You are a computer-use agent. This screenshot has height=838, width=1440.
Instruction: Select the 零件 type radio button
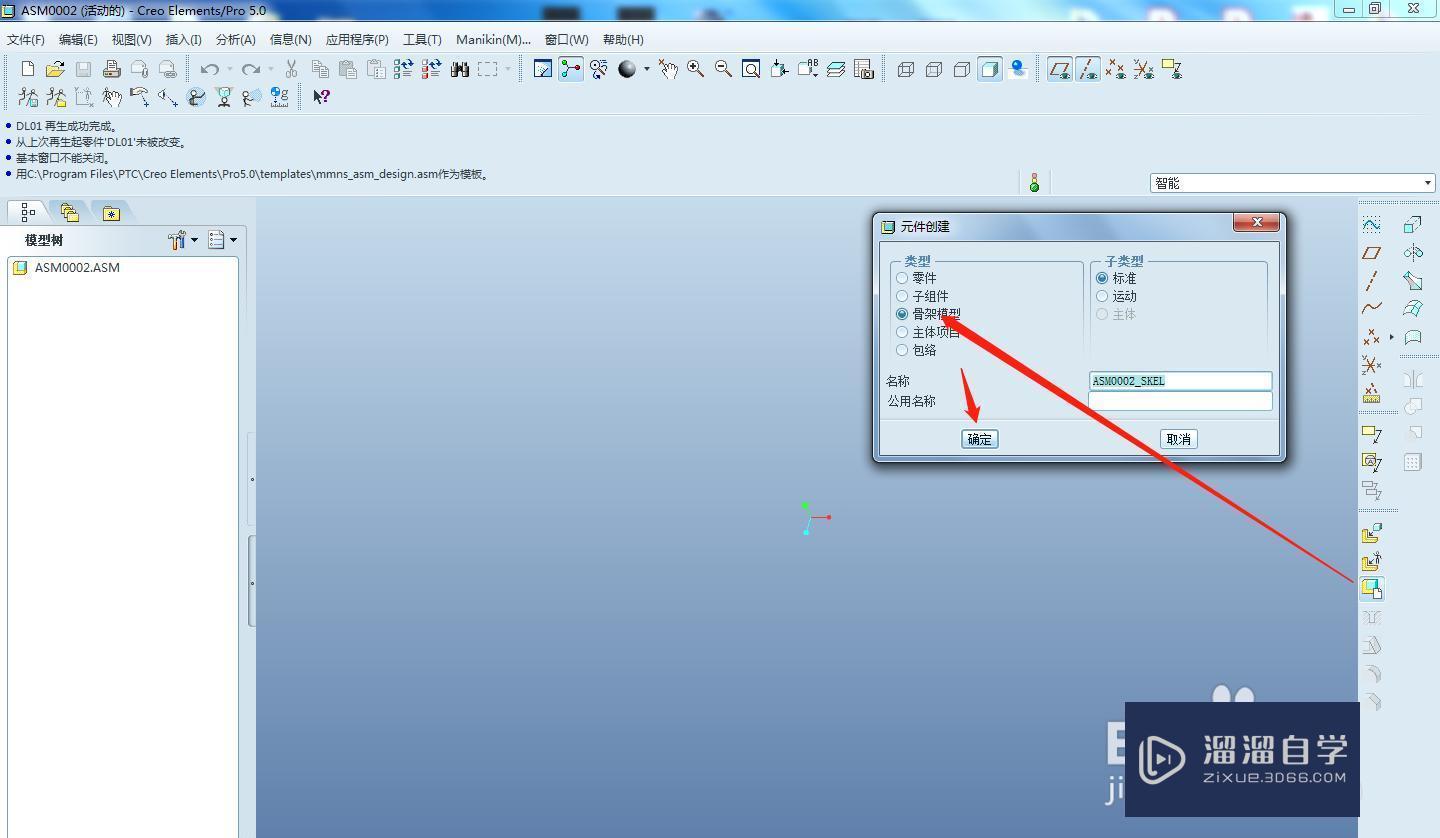tap(902, 278)
